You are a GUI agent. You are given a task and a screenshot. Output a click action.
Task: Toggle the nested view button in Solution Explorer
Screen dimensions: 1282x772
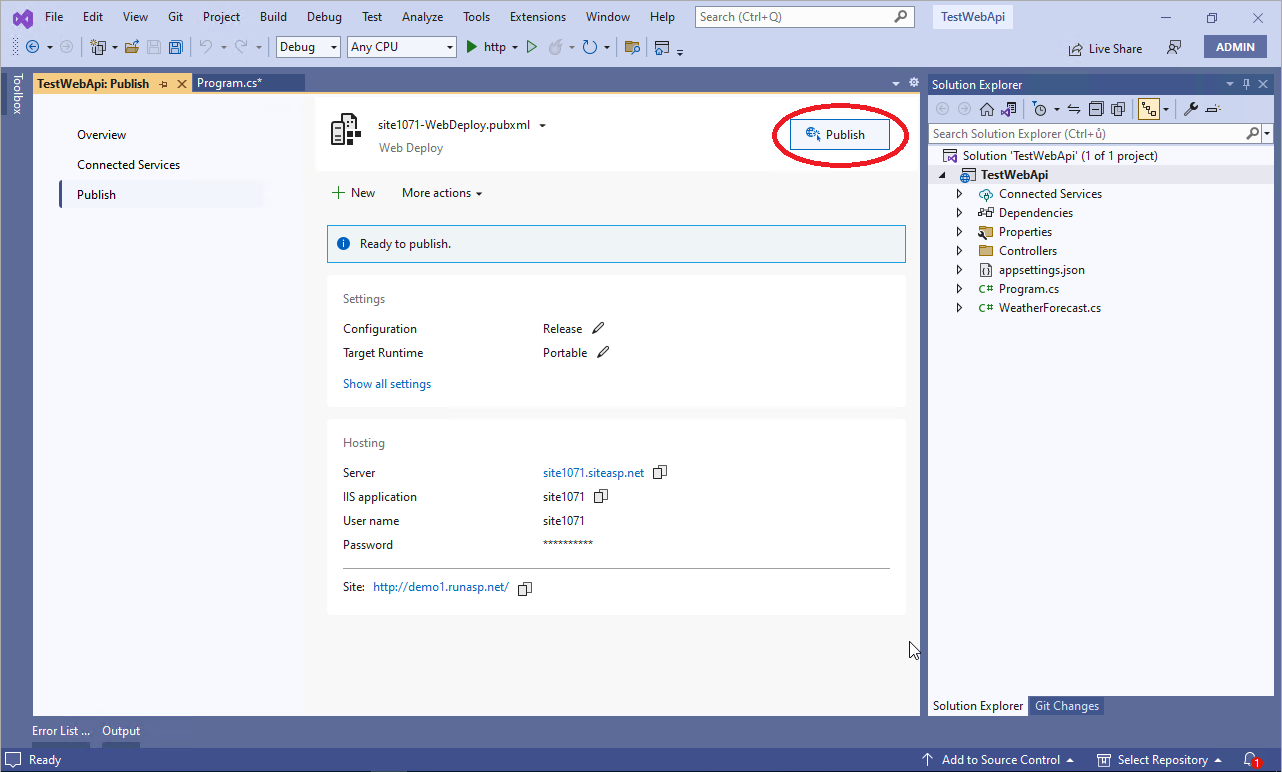pos(1149,109)
